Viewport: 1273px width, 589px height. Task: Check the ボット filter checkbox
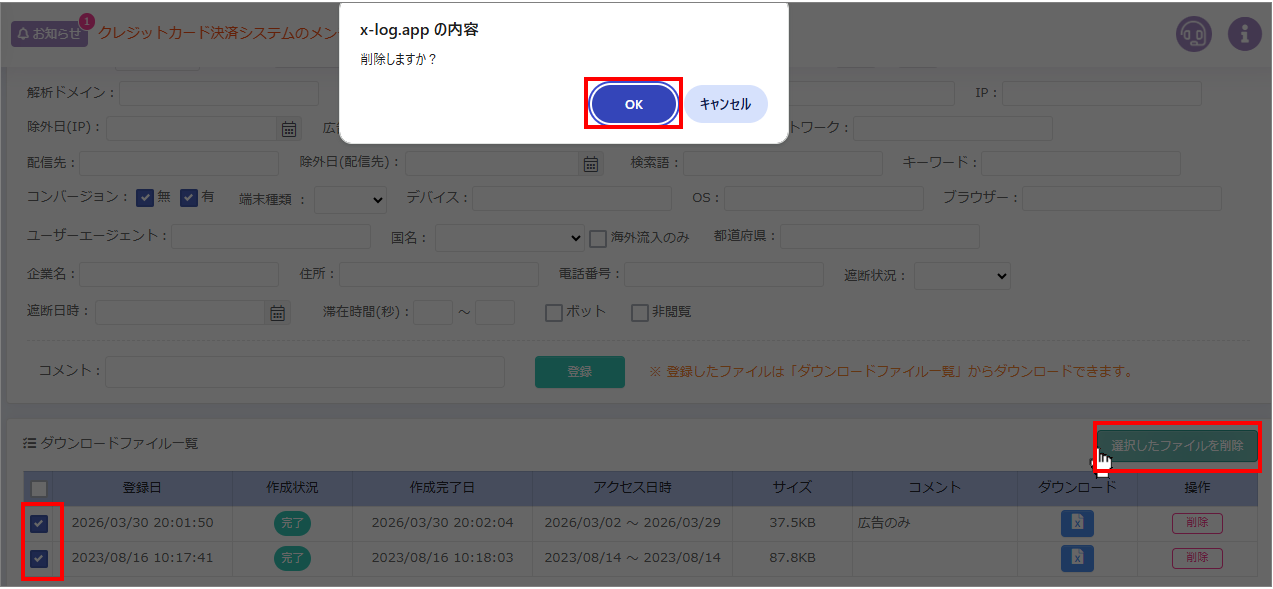[553, 313]
